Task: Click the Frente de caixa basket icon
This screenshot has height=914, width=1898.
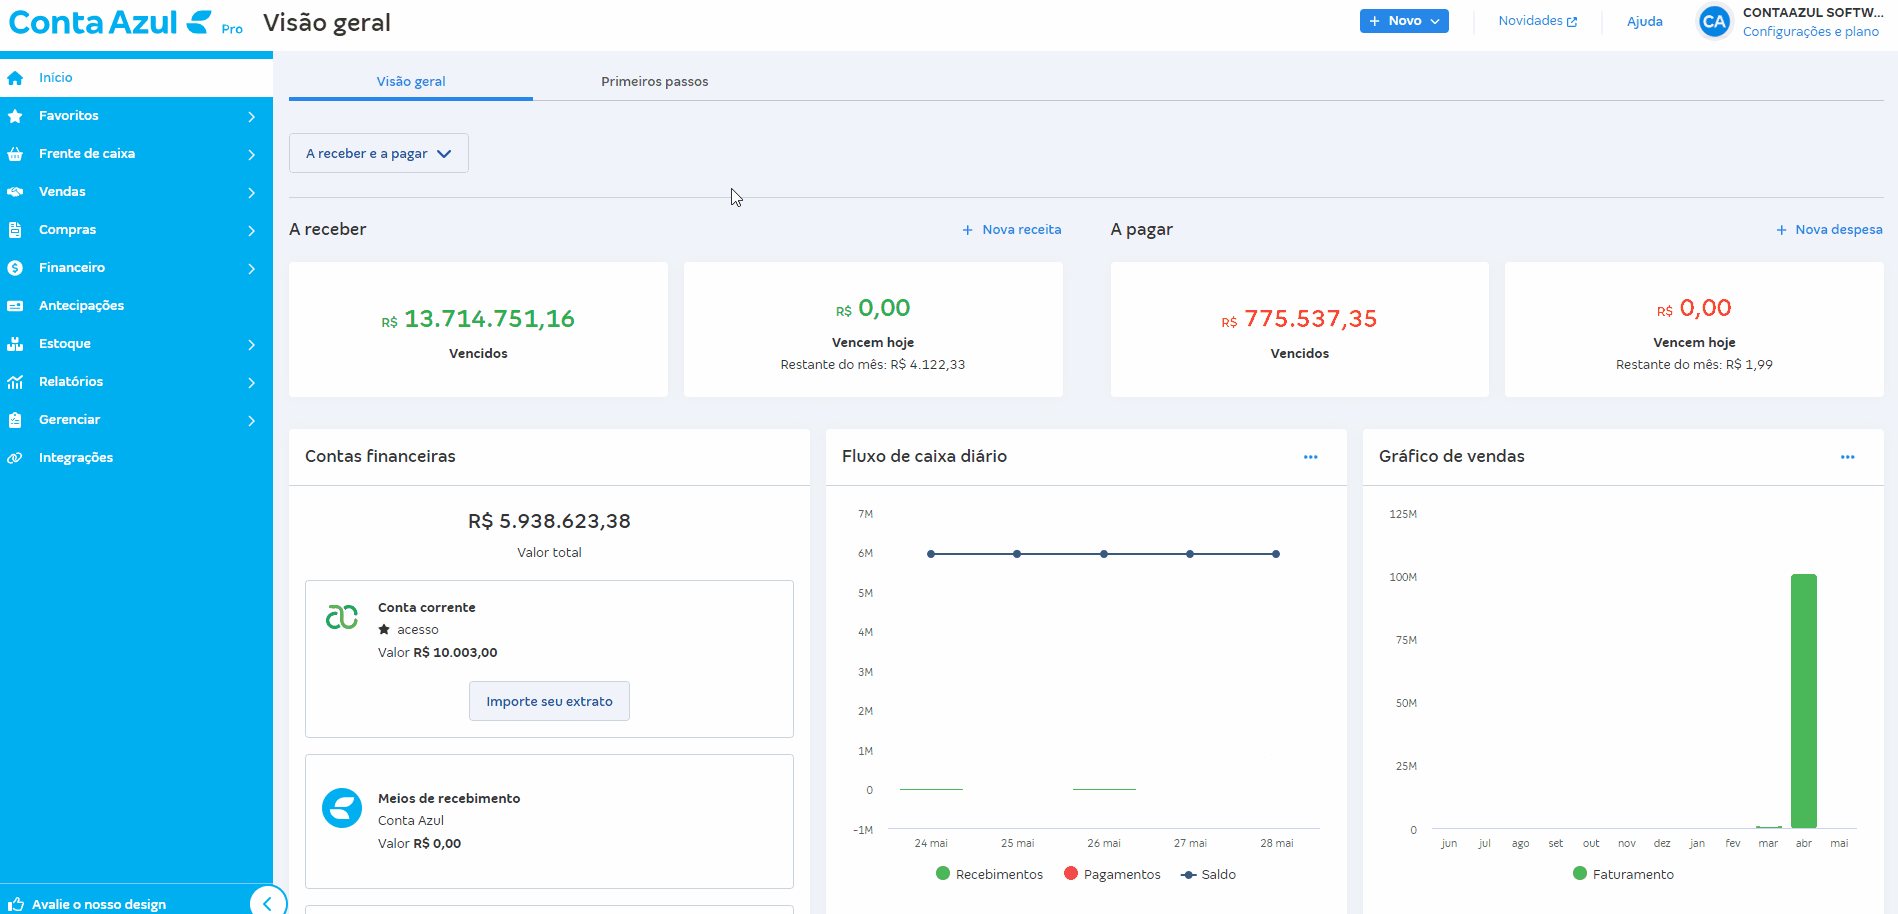Action: pyautogui.click(x=15, y=154)
